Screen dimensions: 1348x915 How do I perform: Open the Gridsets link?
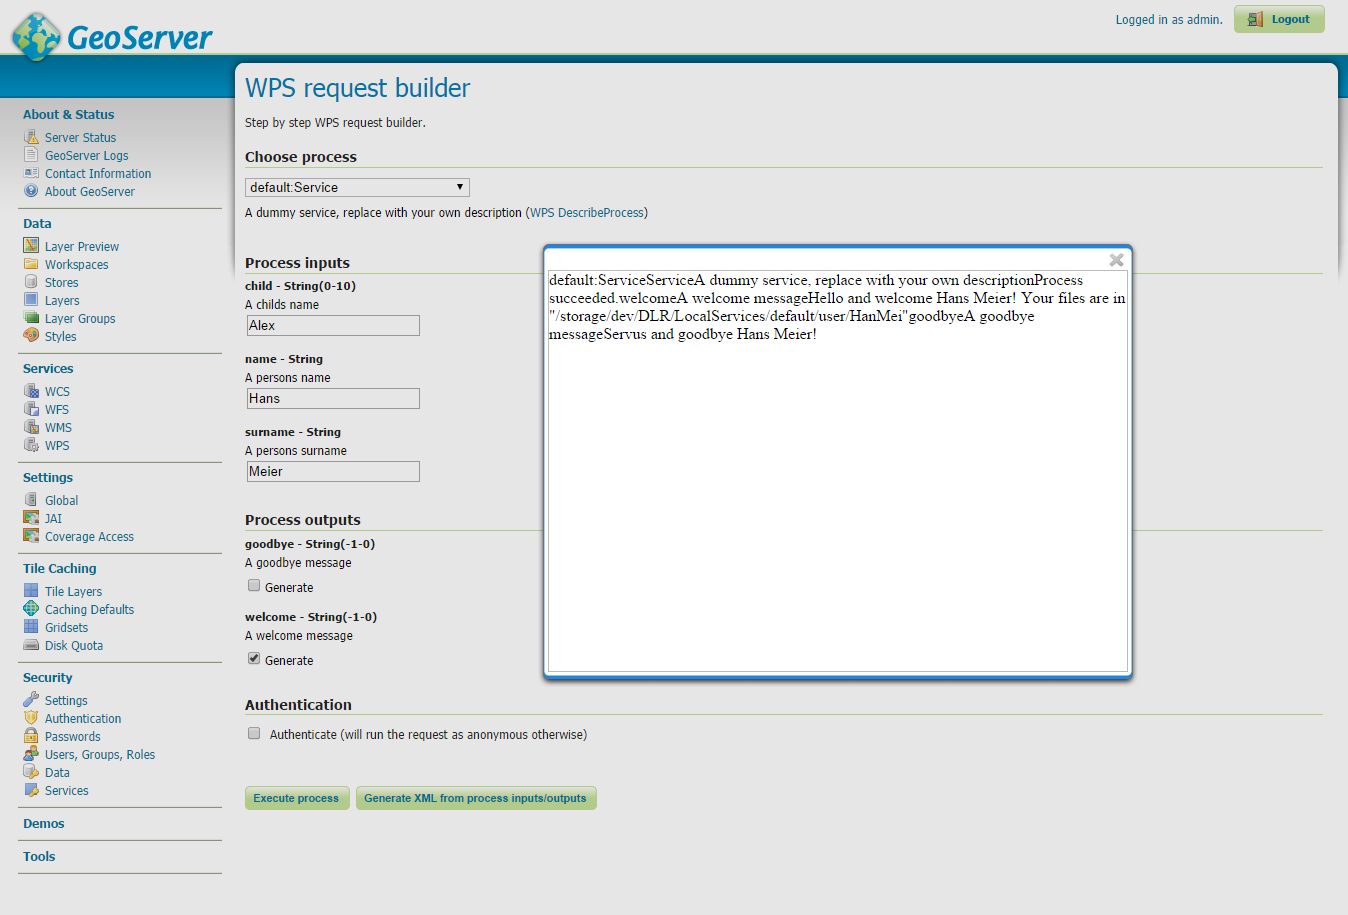coord(66,628)
